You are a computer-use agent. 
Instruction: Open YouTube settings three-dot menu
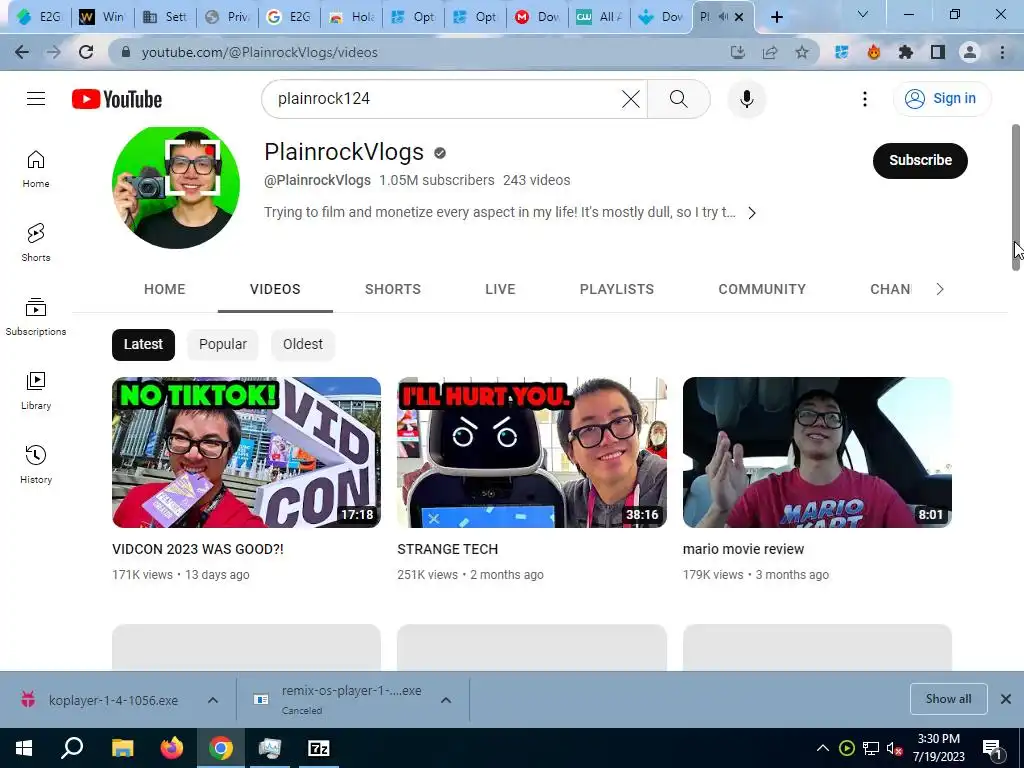pos(865,99)
